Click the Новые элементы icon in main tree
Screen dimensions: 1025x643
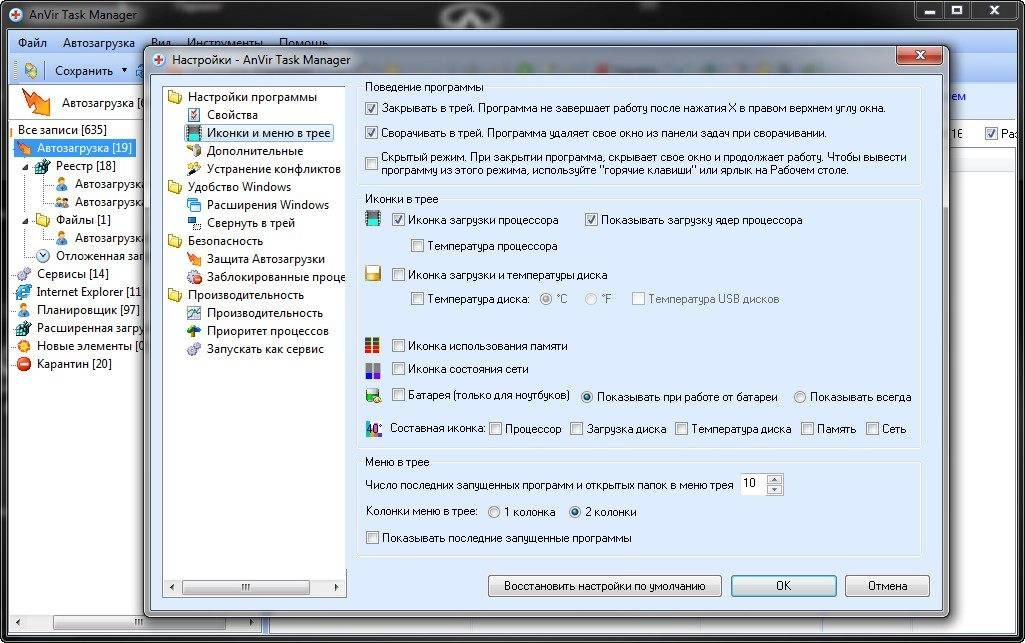point(24,346)
